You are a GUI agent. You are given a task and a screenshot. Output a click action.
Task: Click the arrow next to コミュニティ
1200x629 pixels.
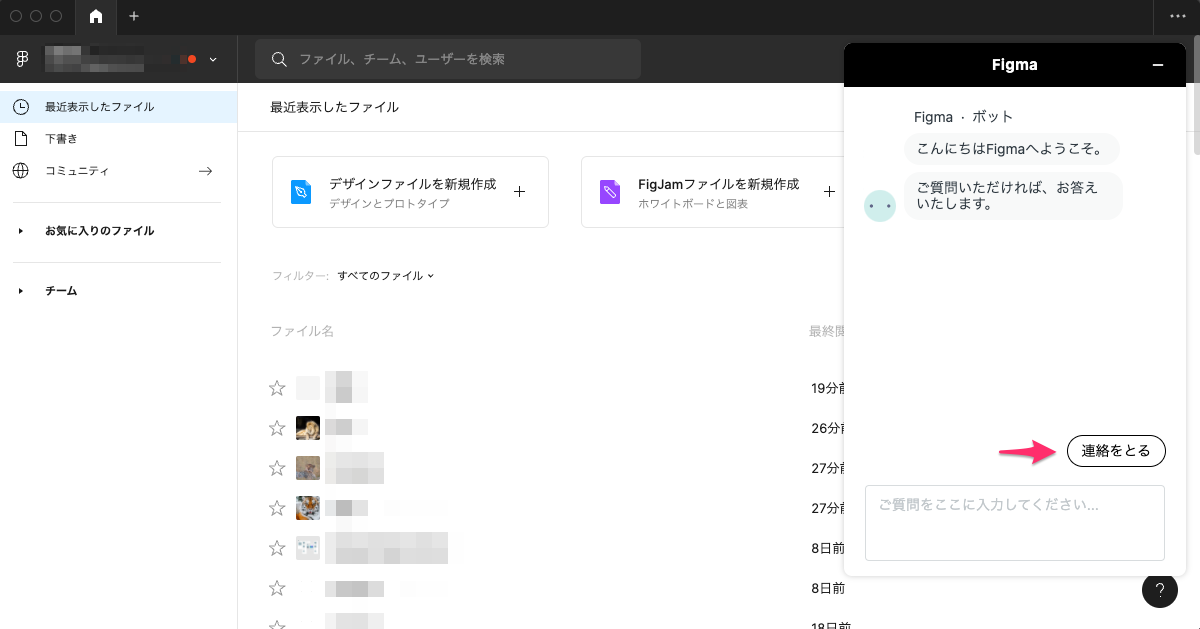tap(205, 170)
